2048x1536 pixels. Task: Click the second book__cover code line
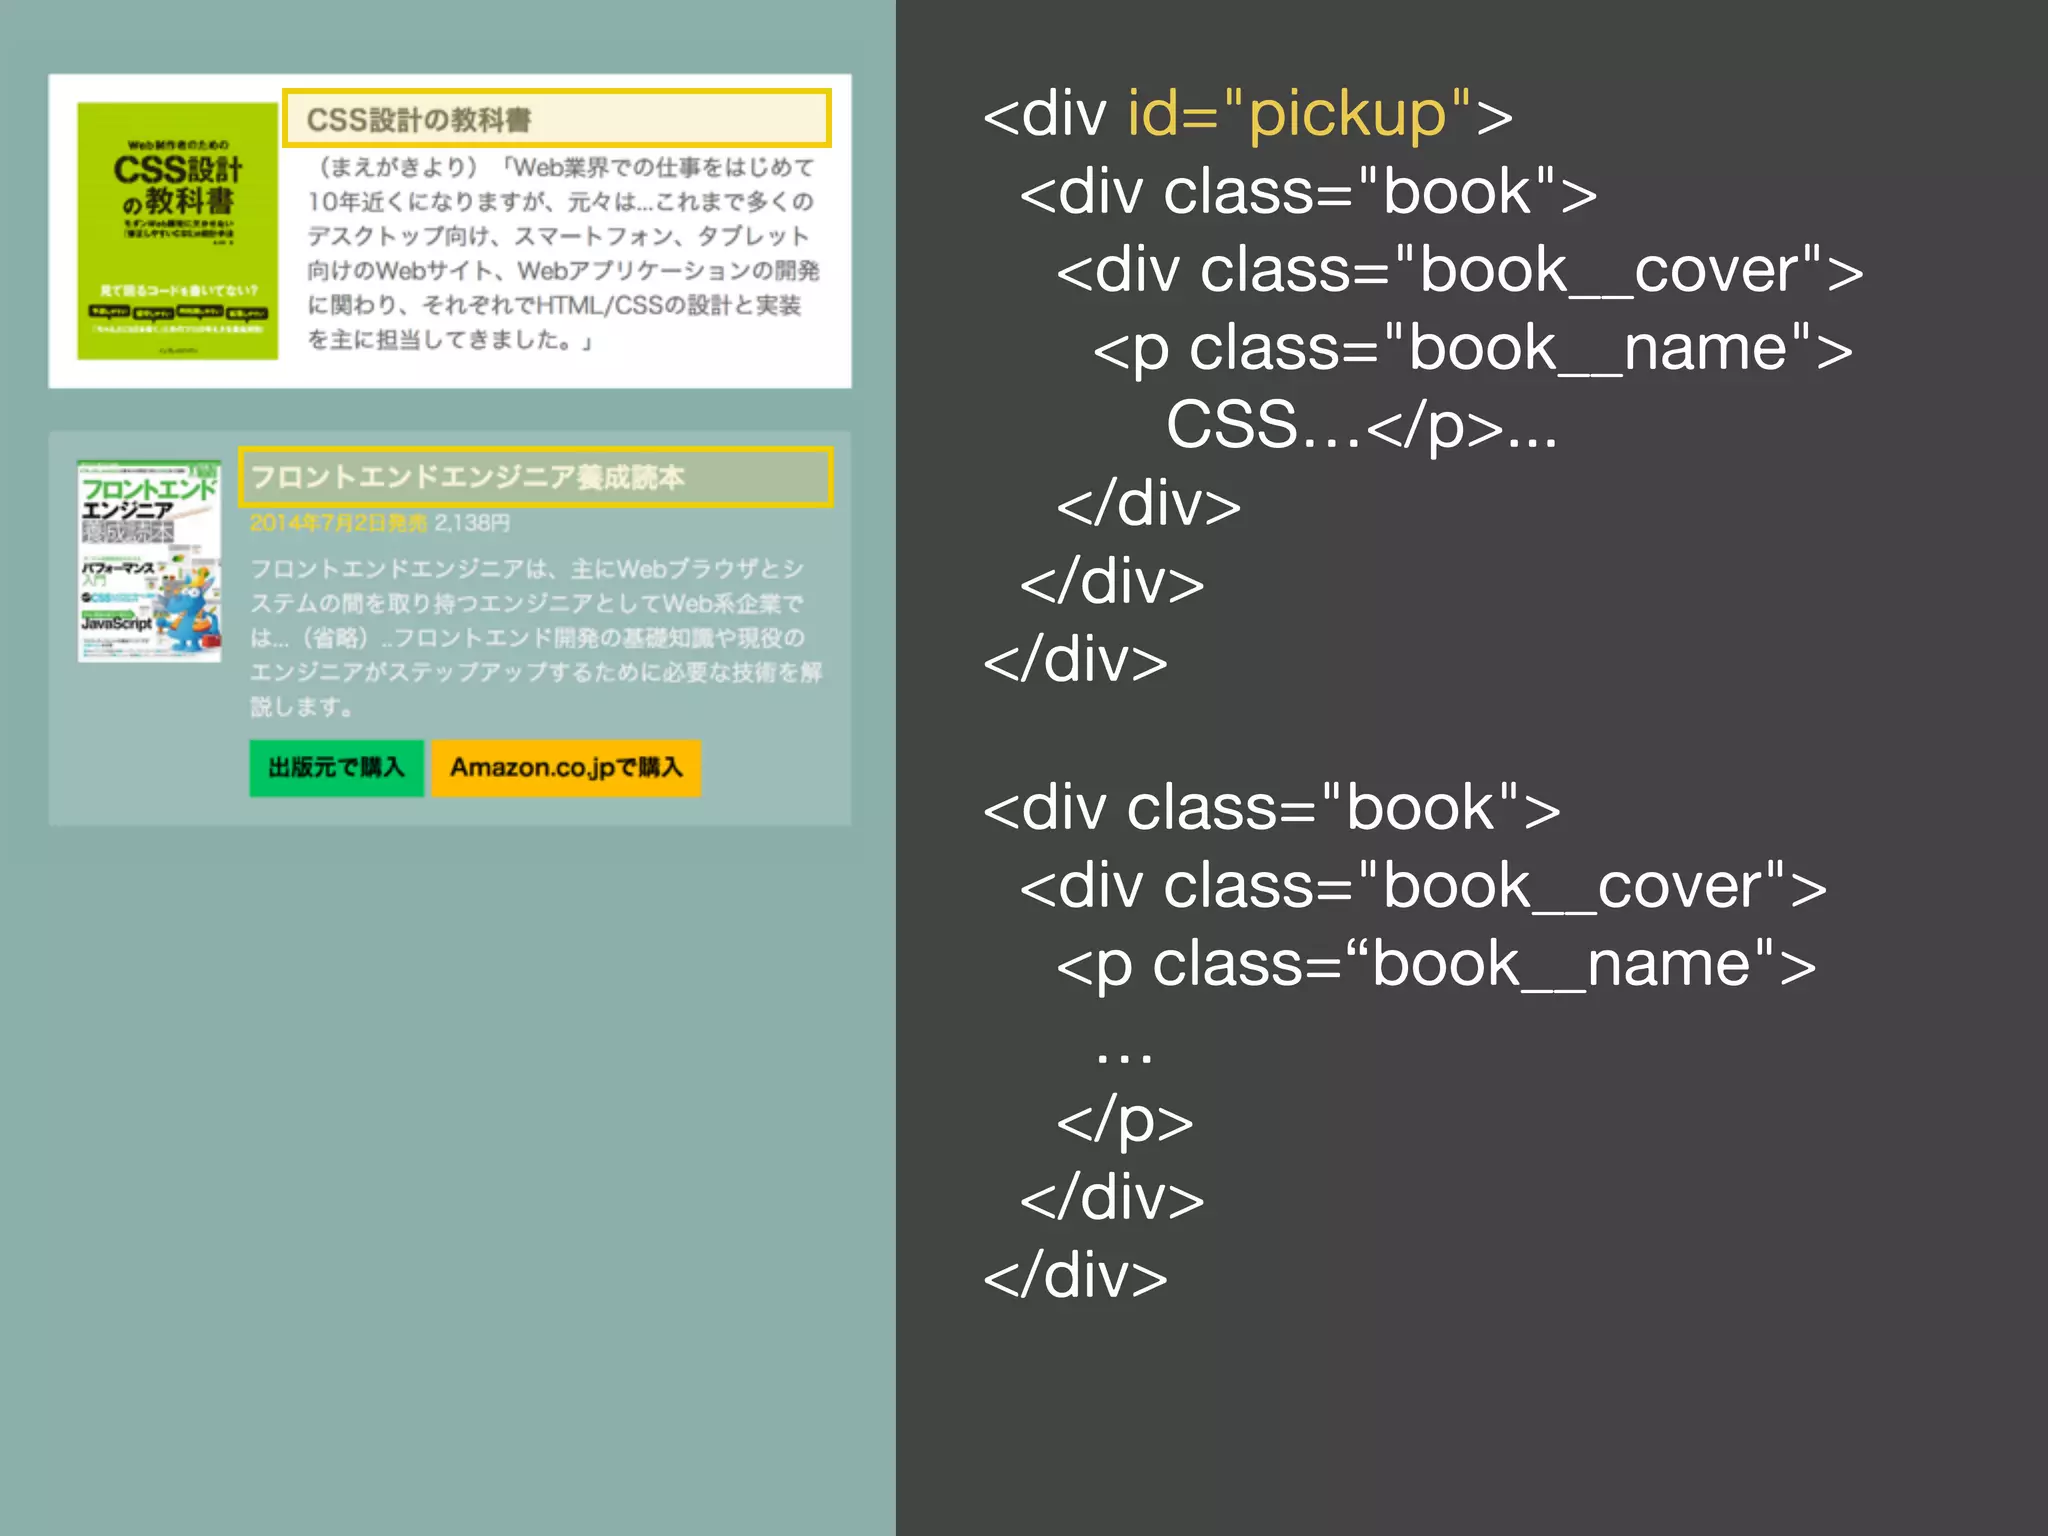[1422, 886]
